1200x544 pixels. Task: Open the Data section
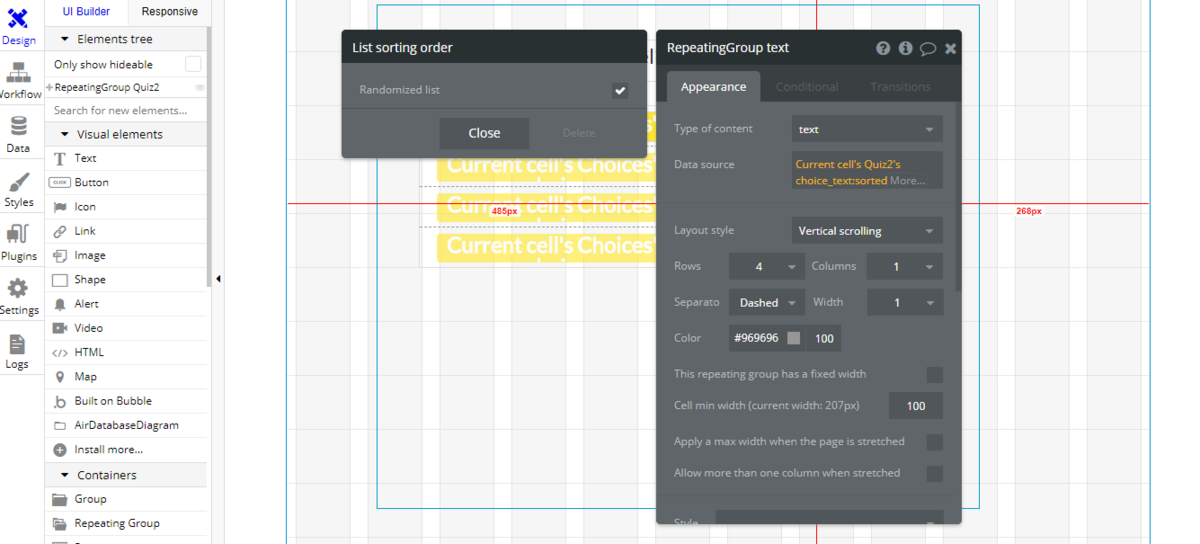click(18, 135)
